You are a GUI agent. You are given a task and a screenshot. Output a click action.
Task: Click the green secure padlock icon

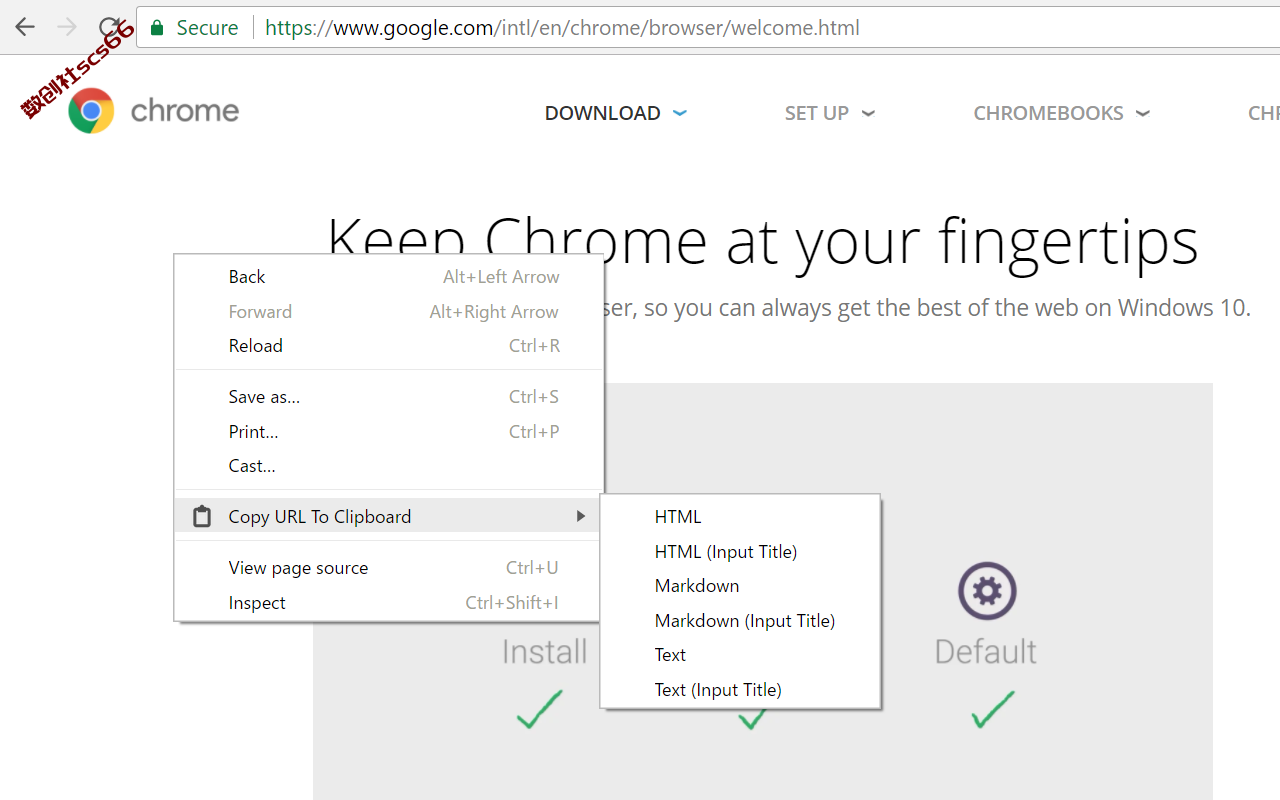click(x=157, y=28)
